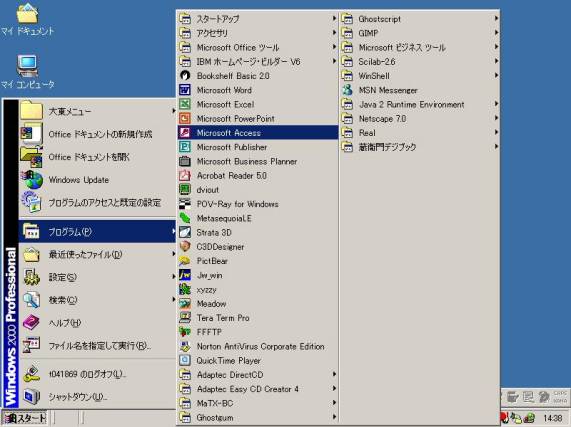Click the Microsoft Access icon
This screenshot has height=427, width=571.
click(185, 133)
